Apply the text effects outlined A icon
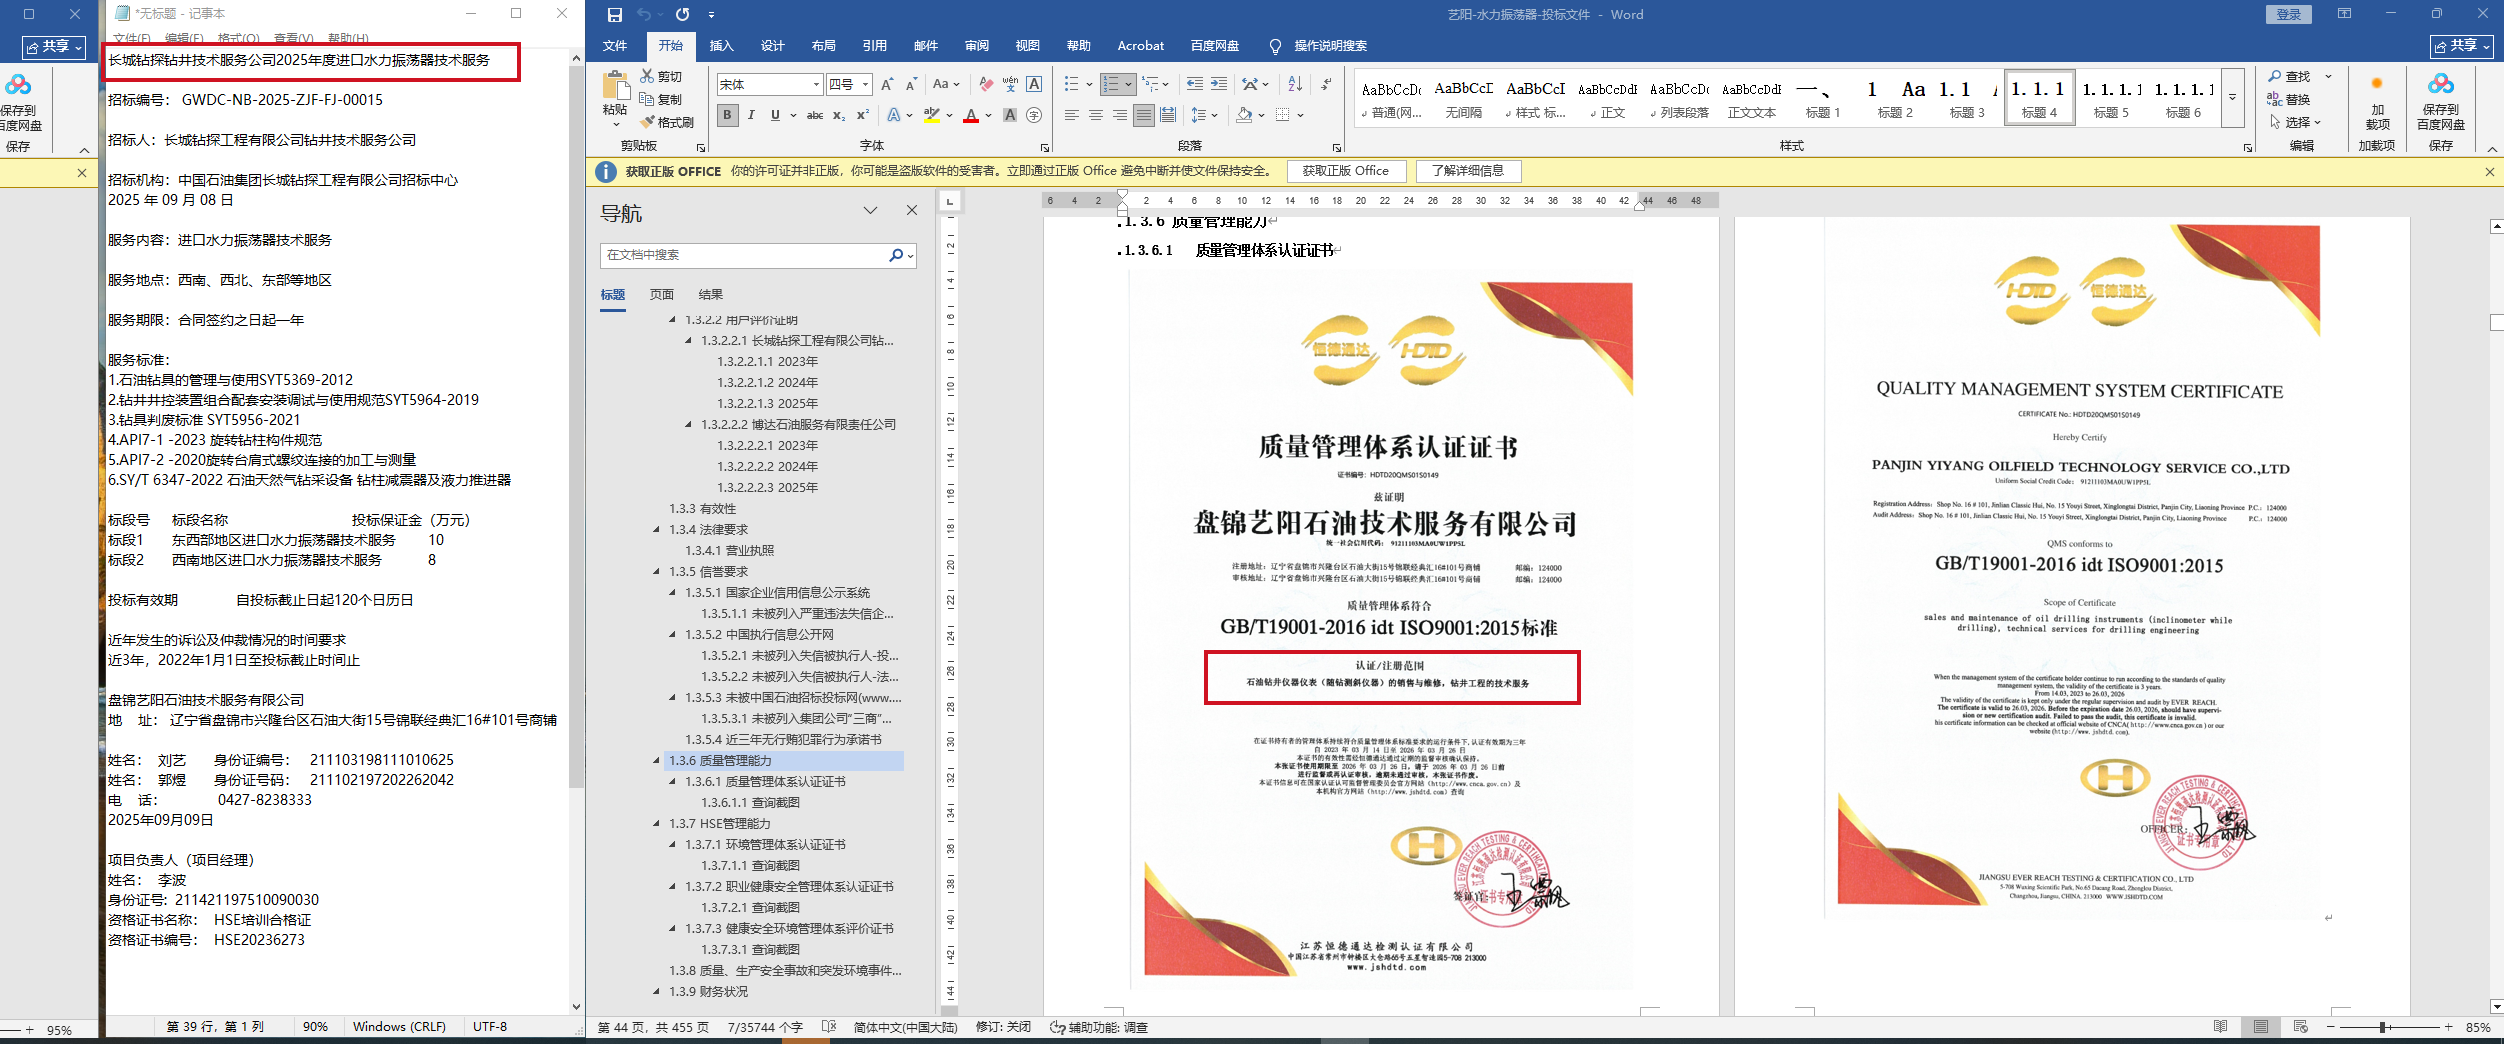 pos(893,115)
